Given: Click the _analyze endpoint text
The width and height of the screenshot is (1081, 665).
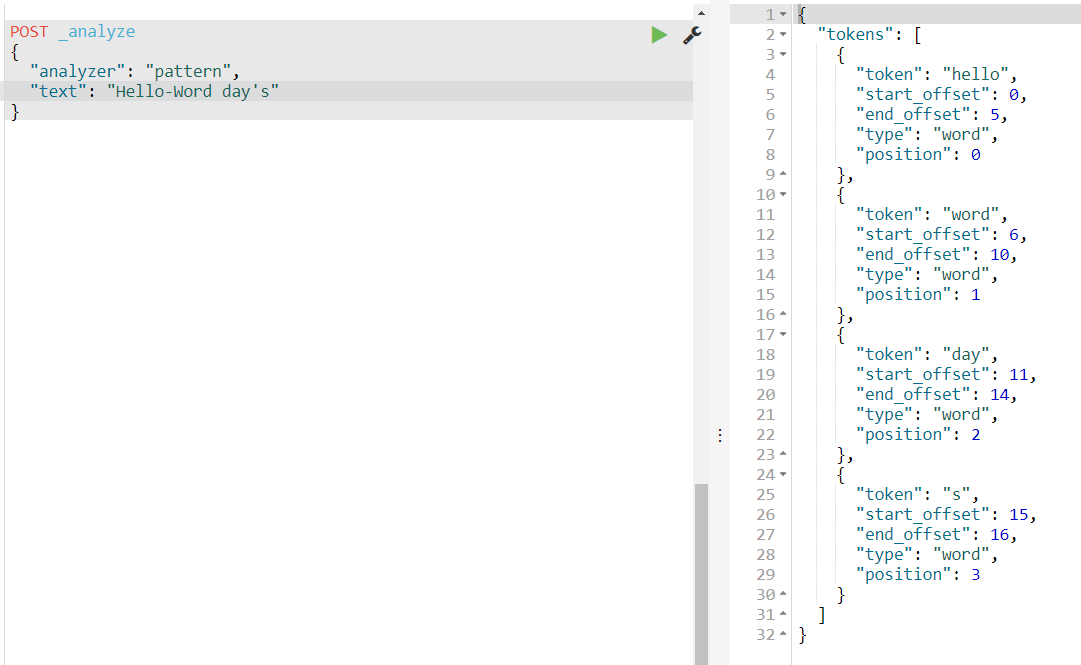Looking at the screenshot, I should pos(97,32).
